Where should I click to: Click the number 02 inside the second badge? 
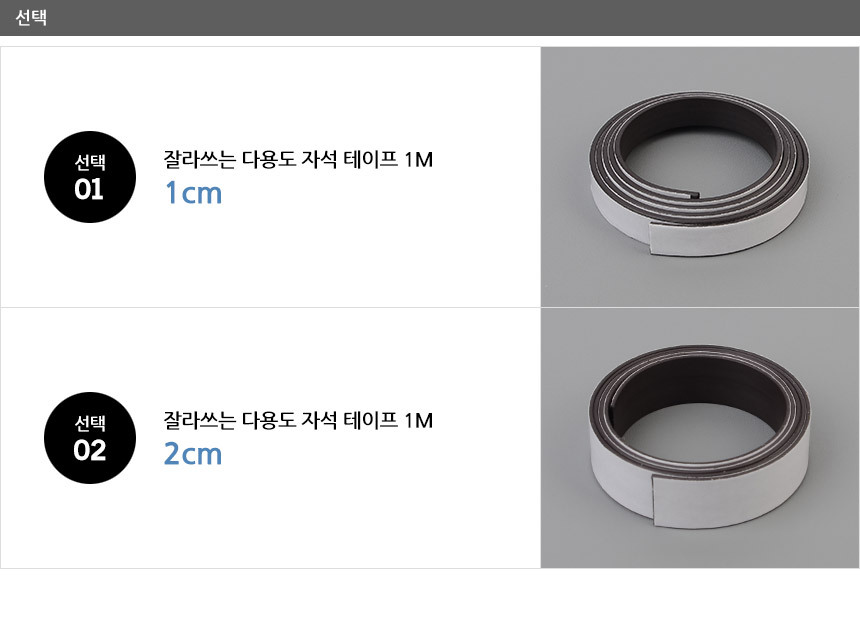coord(89,451)
